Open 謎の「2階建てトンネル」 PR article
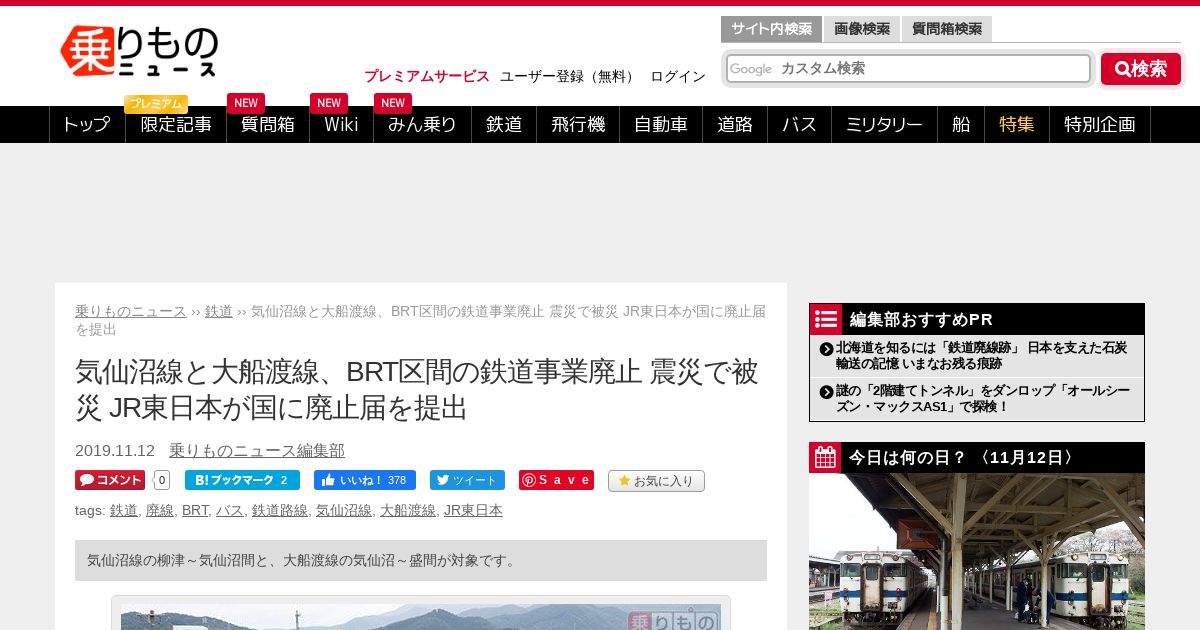The height and width of the screenshot is (630, 1200). click(981, 398)
